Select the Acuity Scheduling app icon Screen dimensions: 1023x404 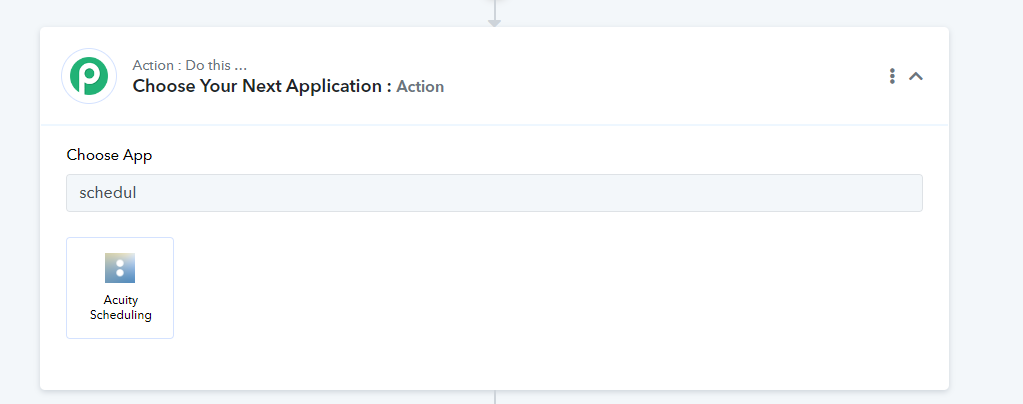(120, 268)
